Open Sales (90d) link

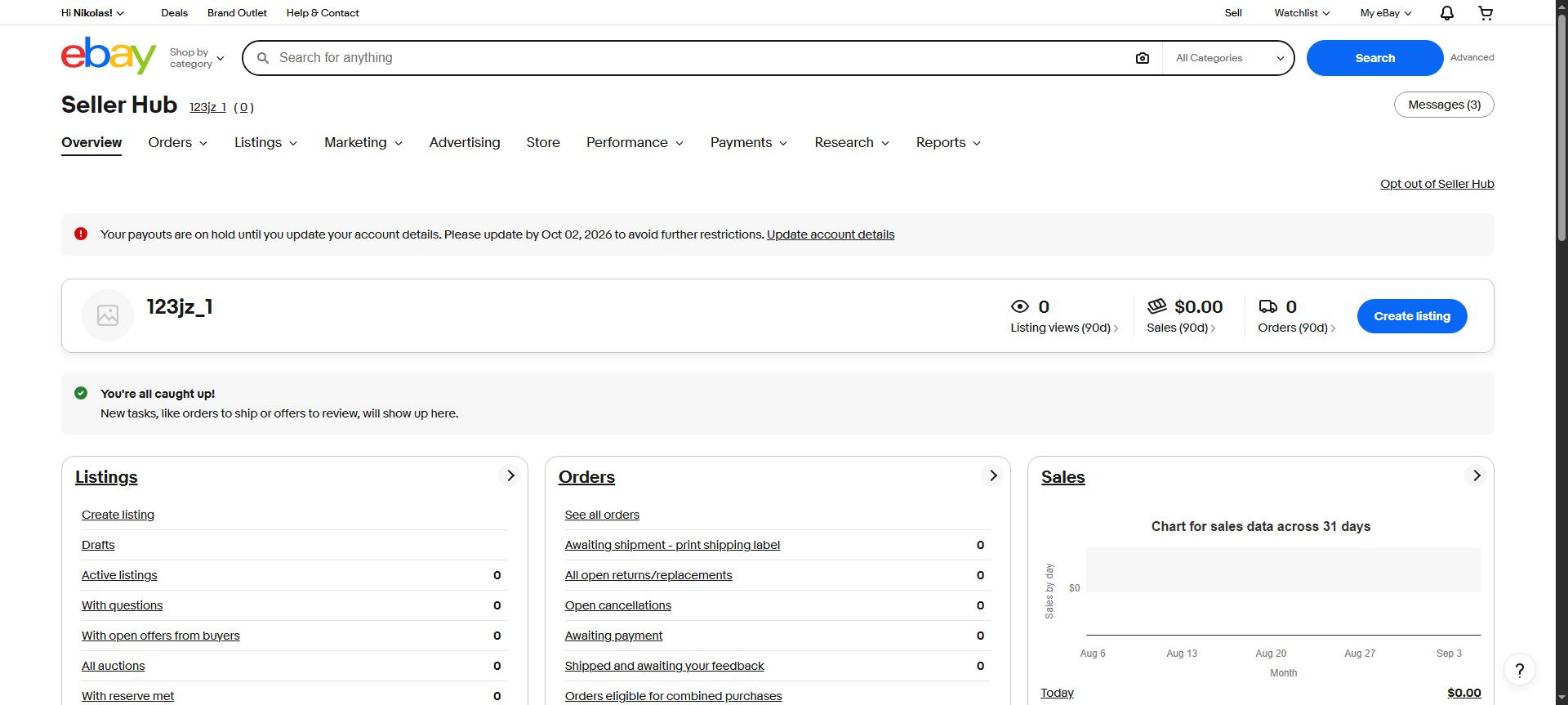pos(1180,328)
